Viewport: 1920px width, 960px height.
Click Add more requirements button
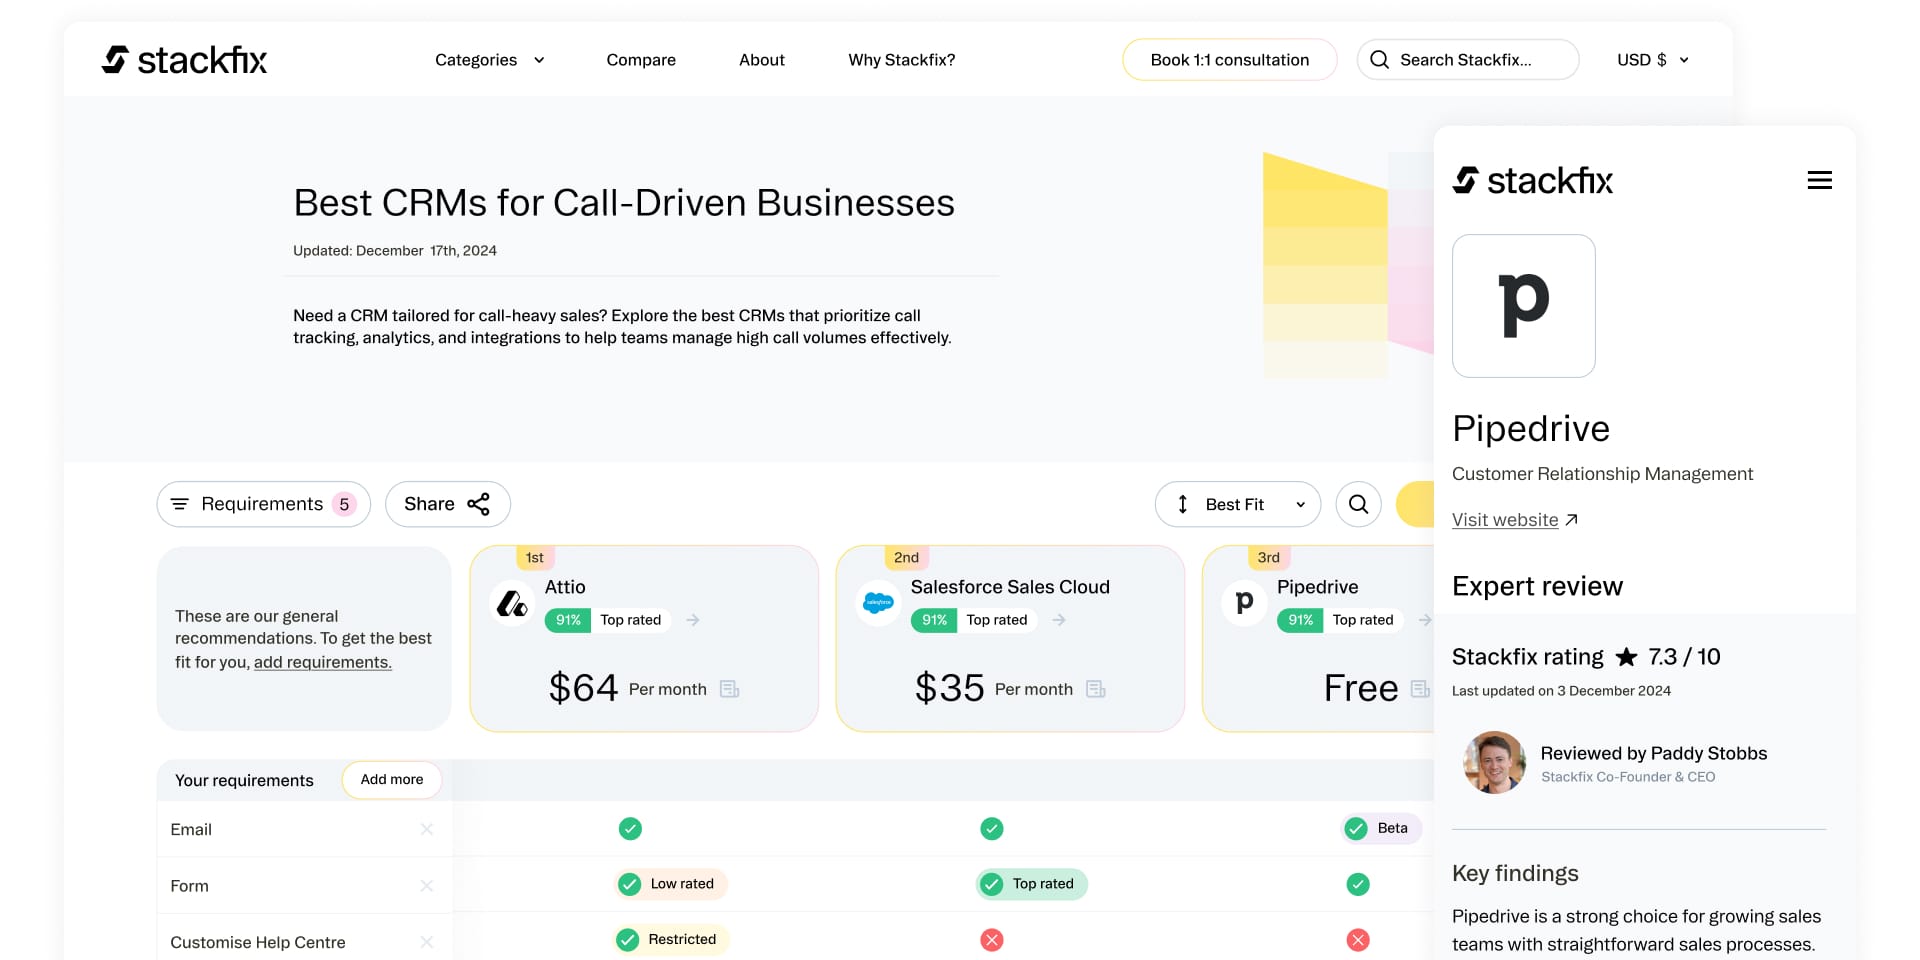point(392,780)
